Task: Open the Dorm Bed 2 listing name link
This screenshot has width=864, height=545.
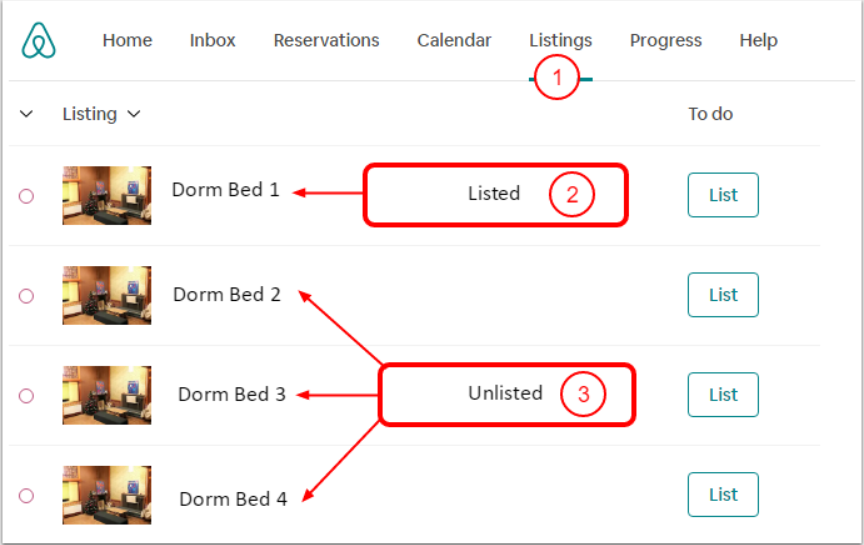Action: 227,295
